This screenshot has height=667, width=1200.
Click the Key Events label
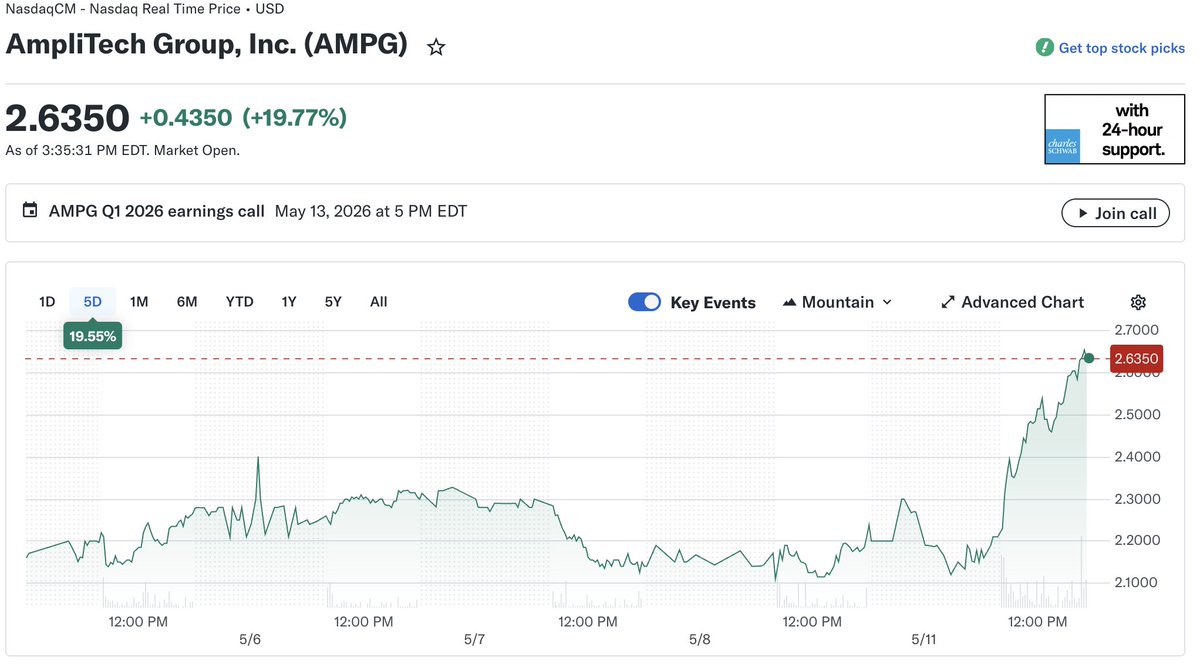click(713, 302)
